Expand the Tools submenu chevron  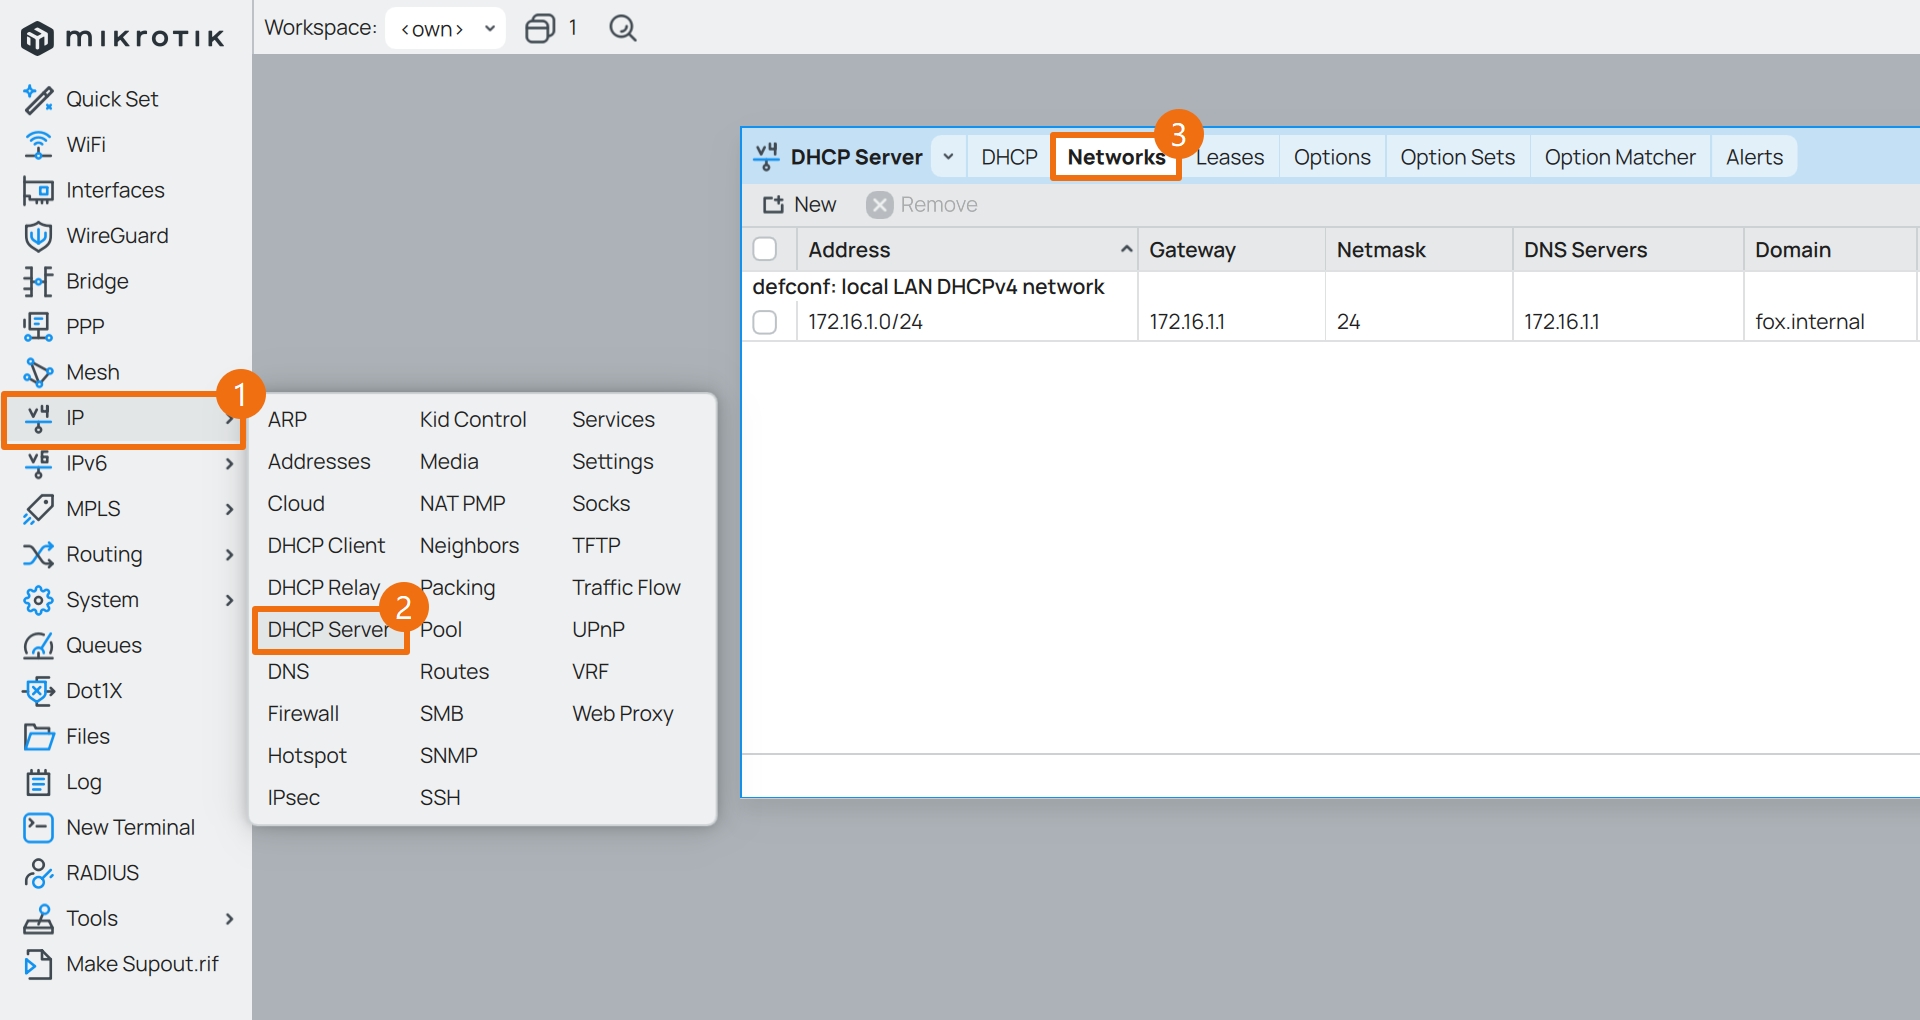(229, 919)
